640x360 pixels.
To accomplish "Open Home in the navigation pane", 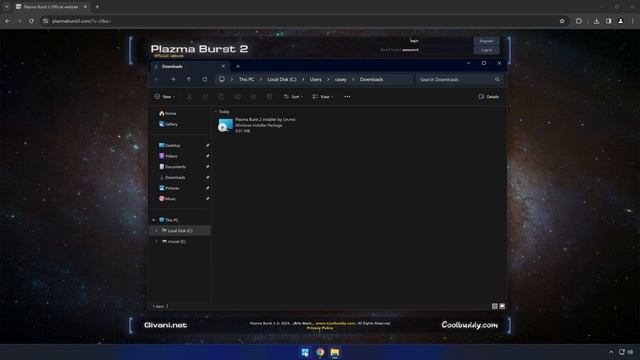I will point(168,113).
